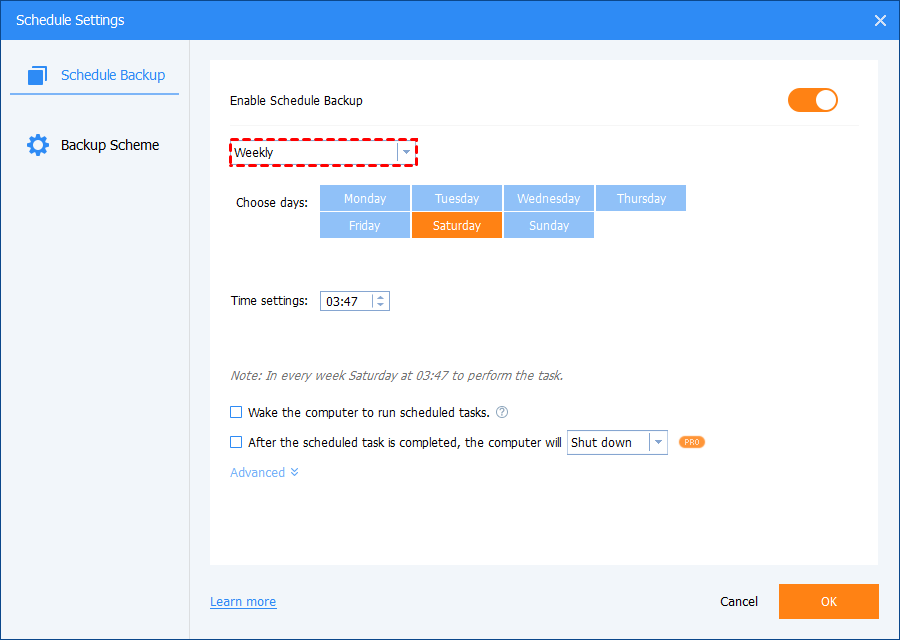This screenshot has width=900, height=640.
Task: Click the 03:47 time input field
Action: point(345,301)
